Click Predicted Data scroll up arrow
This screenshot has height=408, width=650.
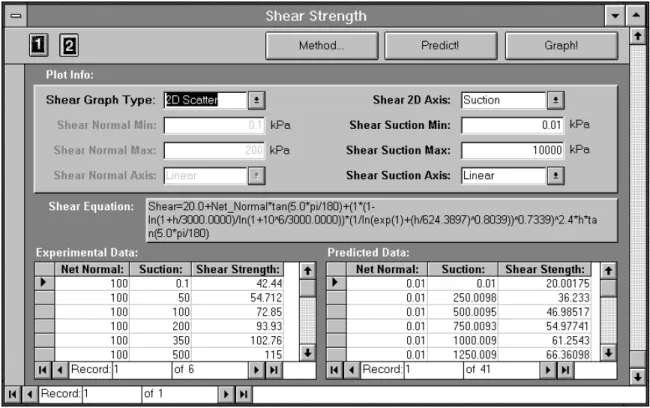(608, 271)
